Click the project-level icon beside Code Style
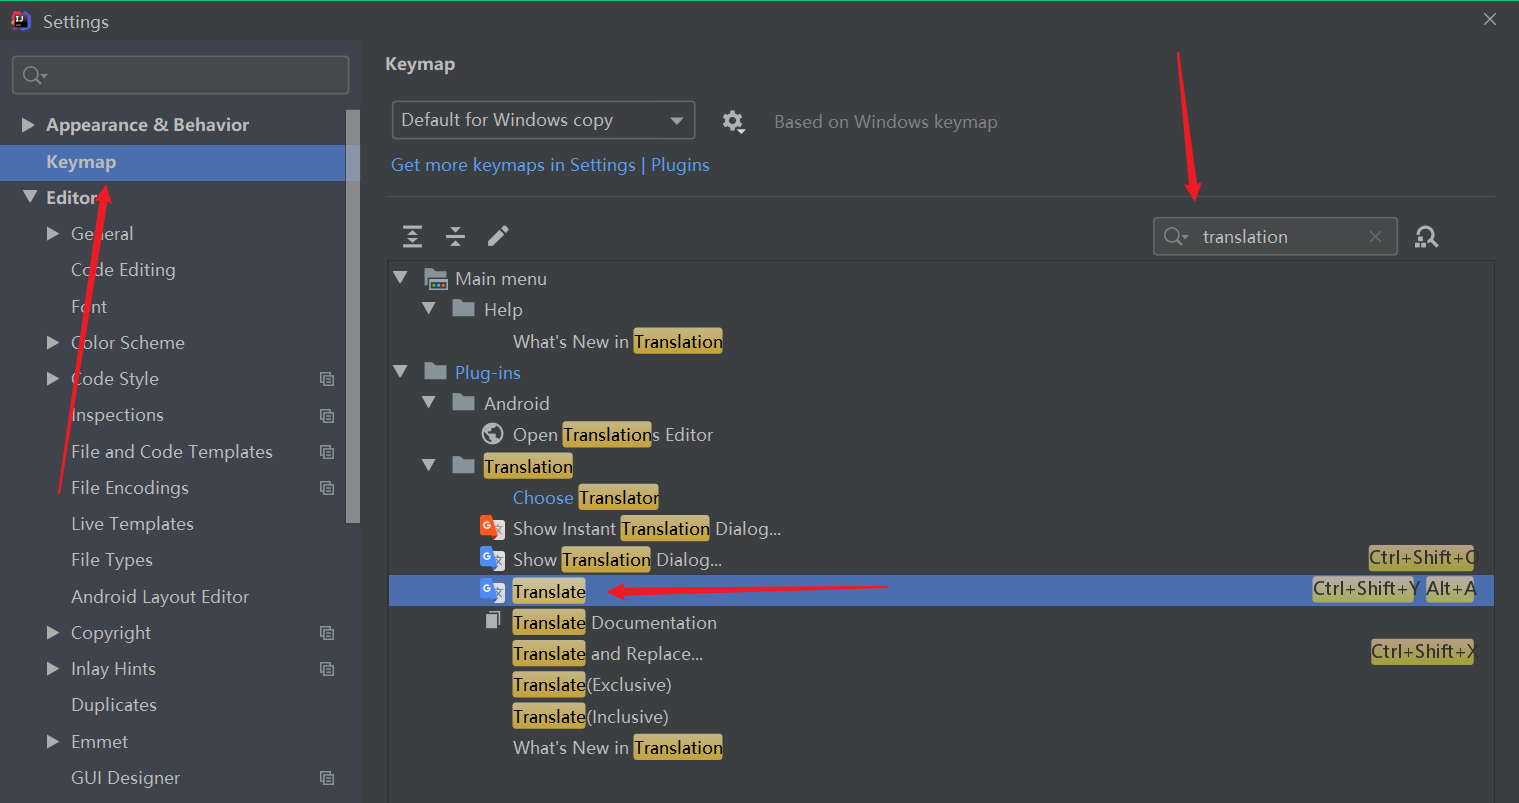Image resolution: width=1519 pixels, height=803 pixels. tap(326, 379)
